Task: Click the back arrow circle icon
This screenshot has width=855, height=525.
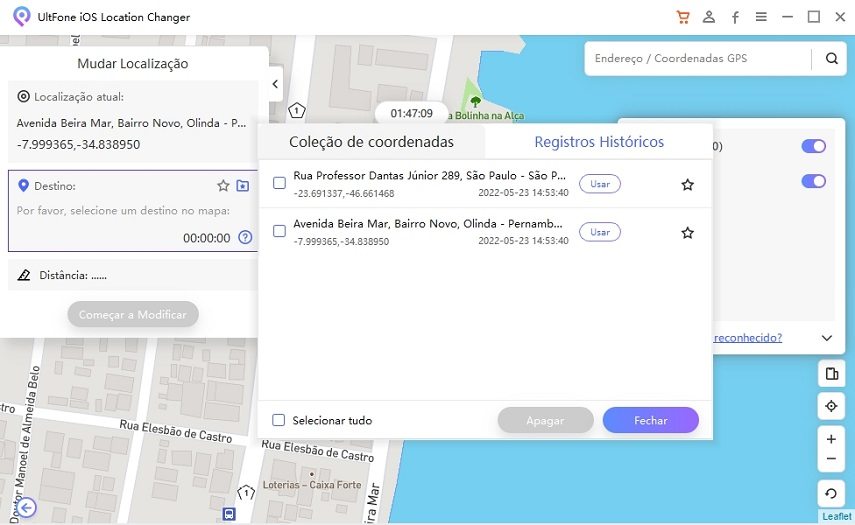Action: click(x=26, y=508)
